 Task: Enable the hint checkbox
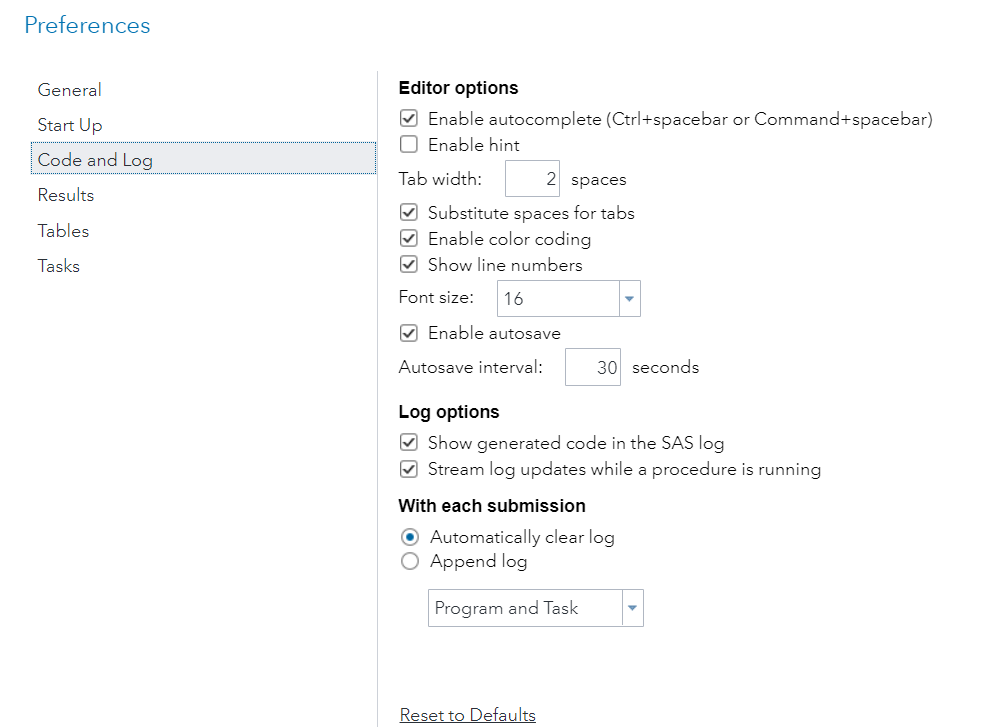(409, 145)
